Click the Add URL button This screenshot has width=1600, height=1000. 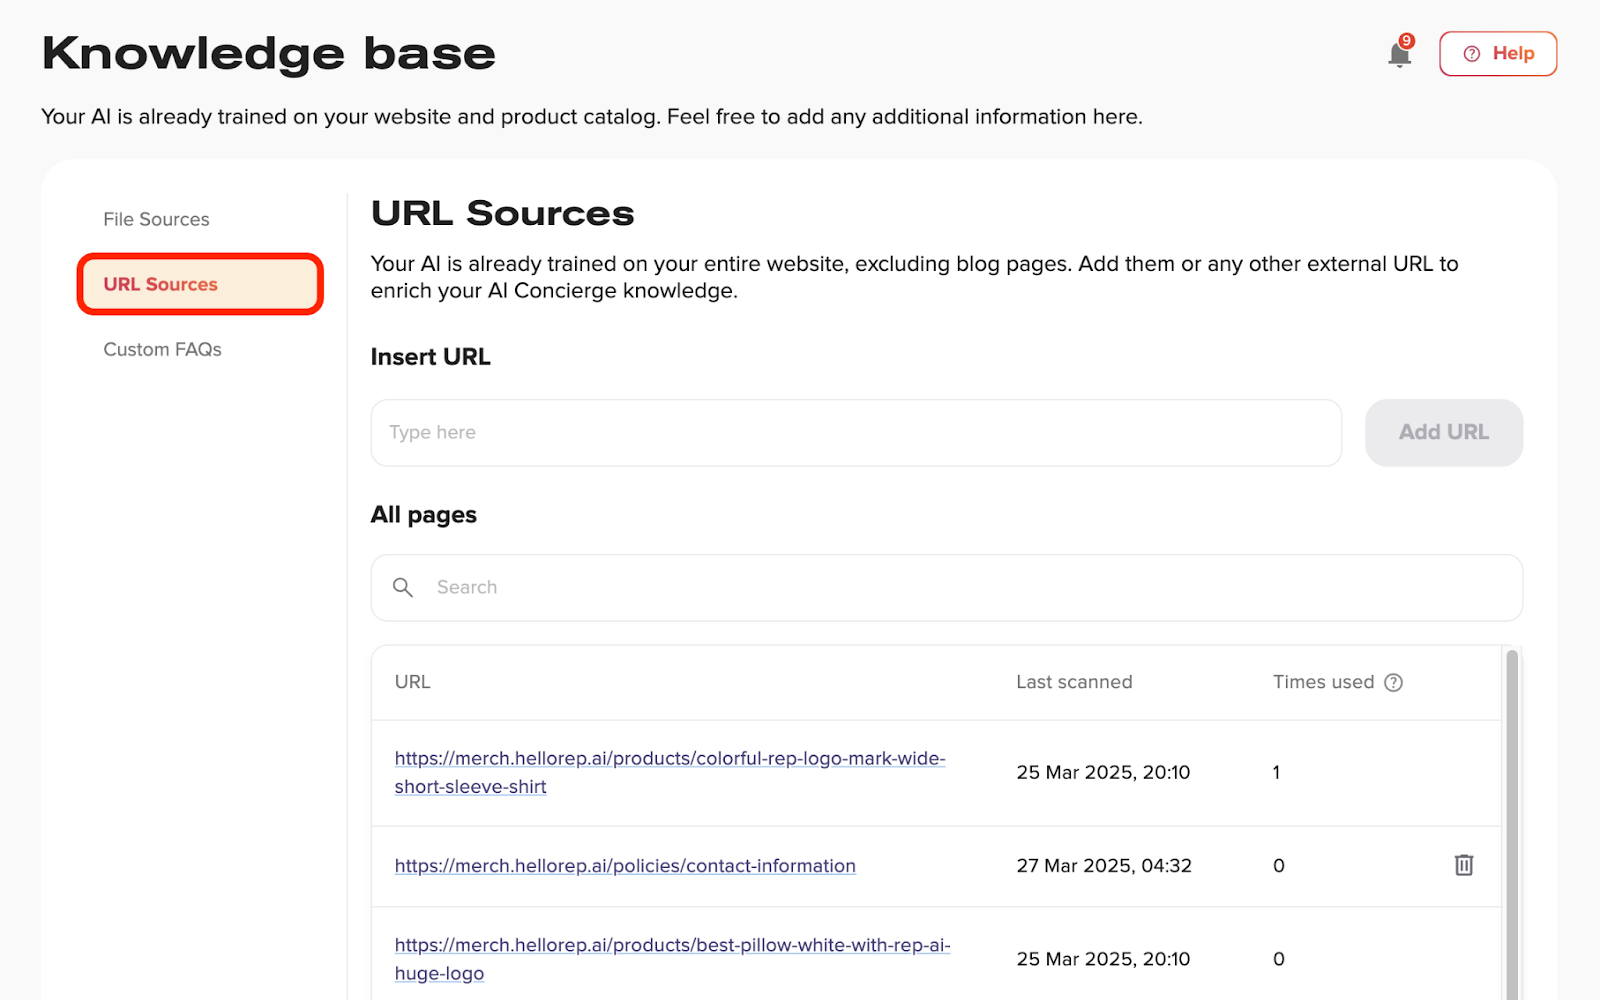tap(1444, 433)
